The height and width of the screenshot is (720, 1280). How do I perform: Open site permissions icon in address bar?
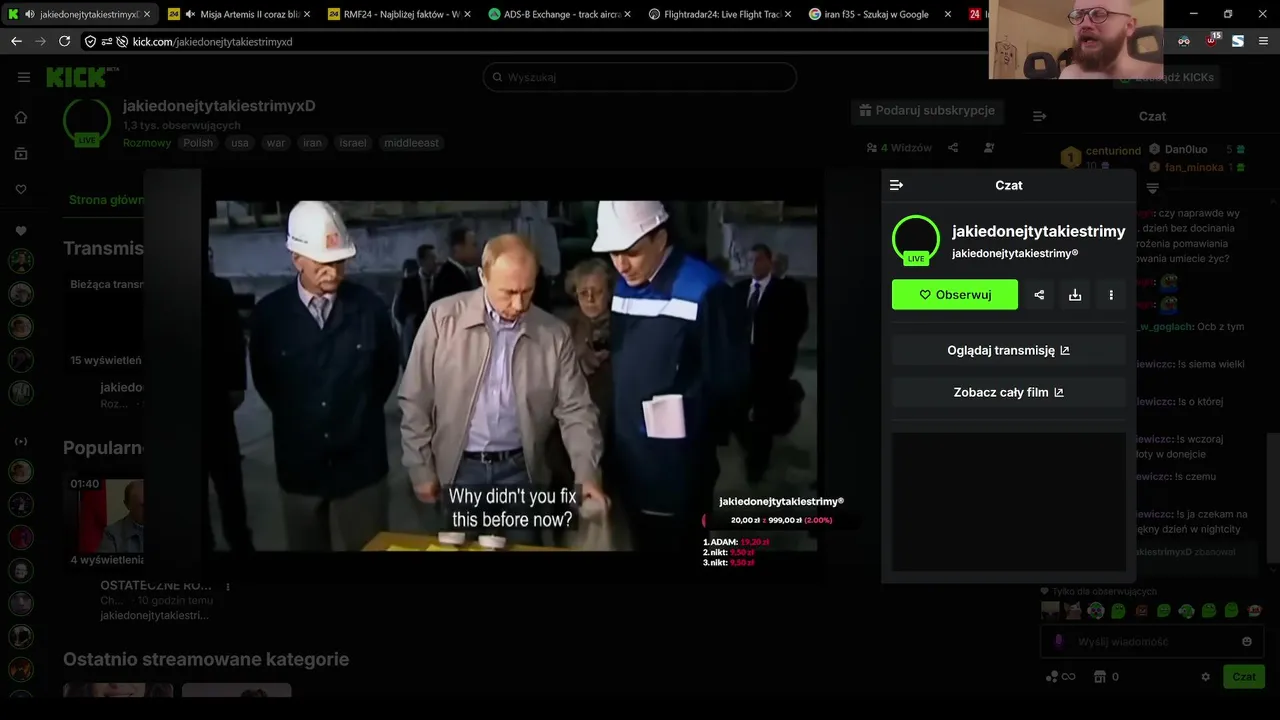tap(106, 41)
